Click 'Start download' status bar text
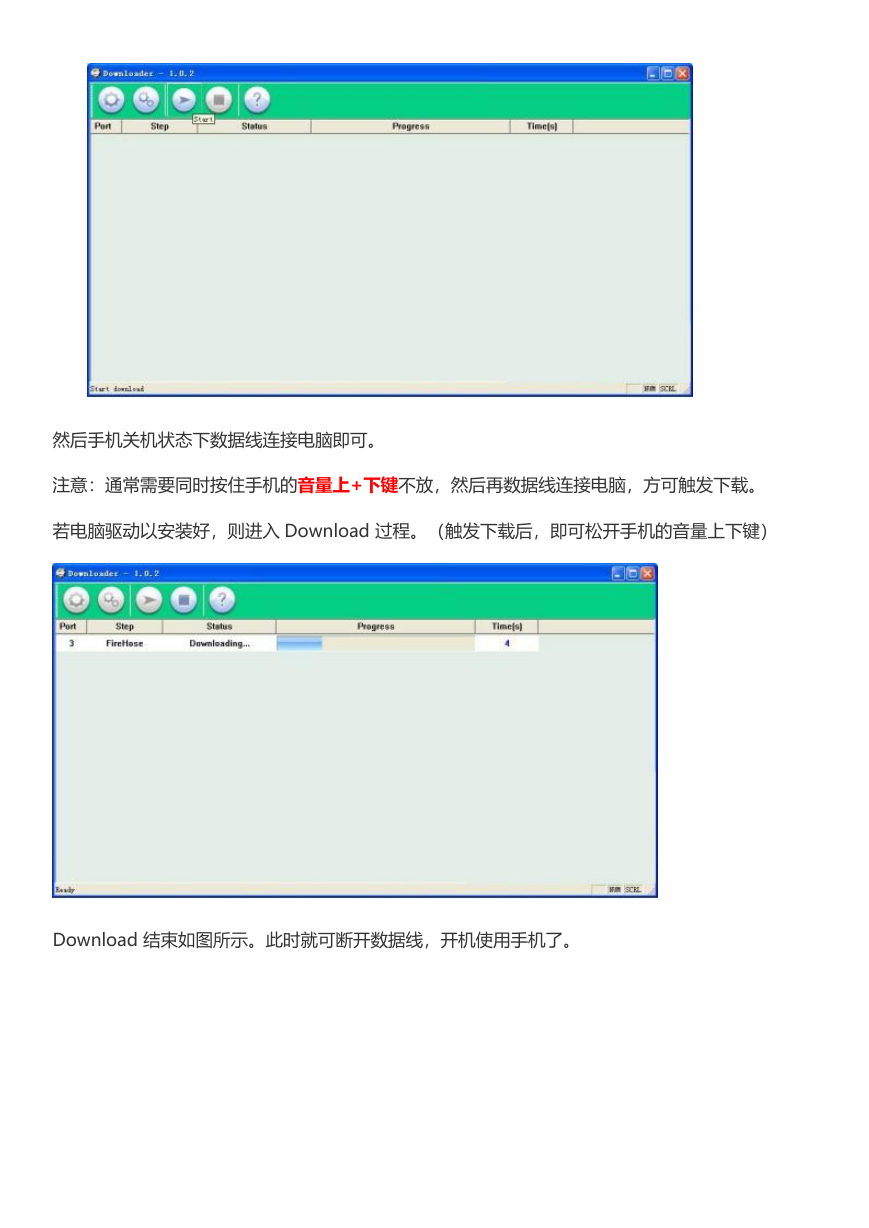This screenshot has height=1228, width=869. 117,389
